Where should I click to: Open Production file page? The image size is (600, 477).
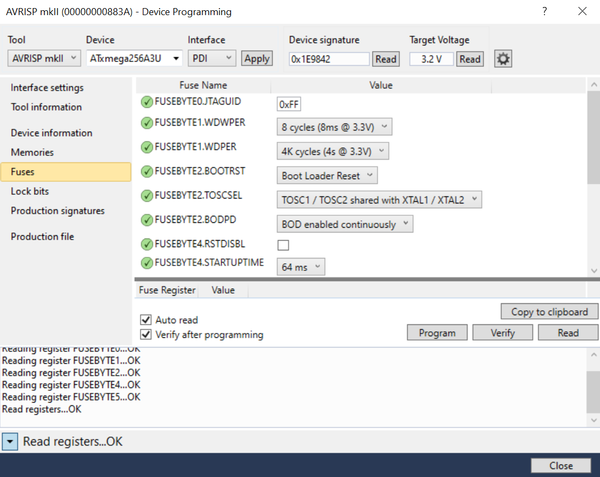(x=42, y=236)
